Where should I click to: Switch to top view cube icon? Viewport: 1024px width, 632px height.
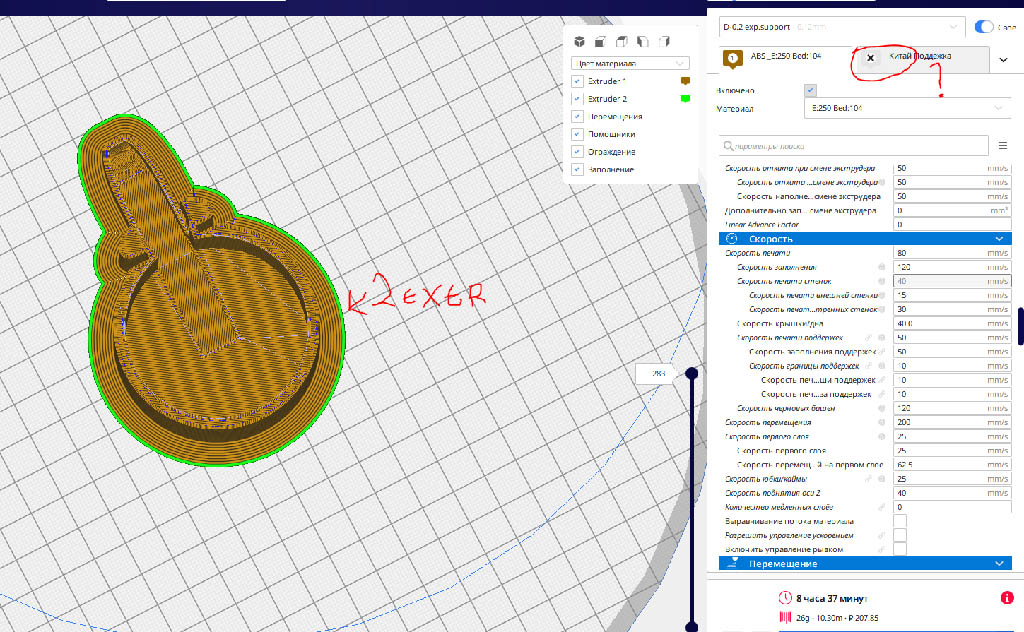click(622, 42)
